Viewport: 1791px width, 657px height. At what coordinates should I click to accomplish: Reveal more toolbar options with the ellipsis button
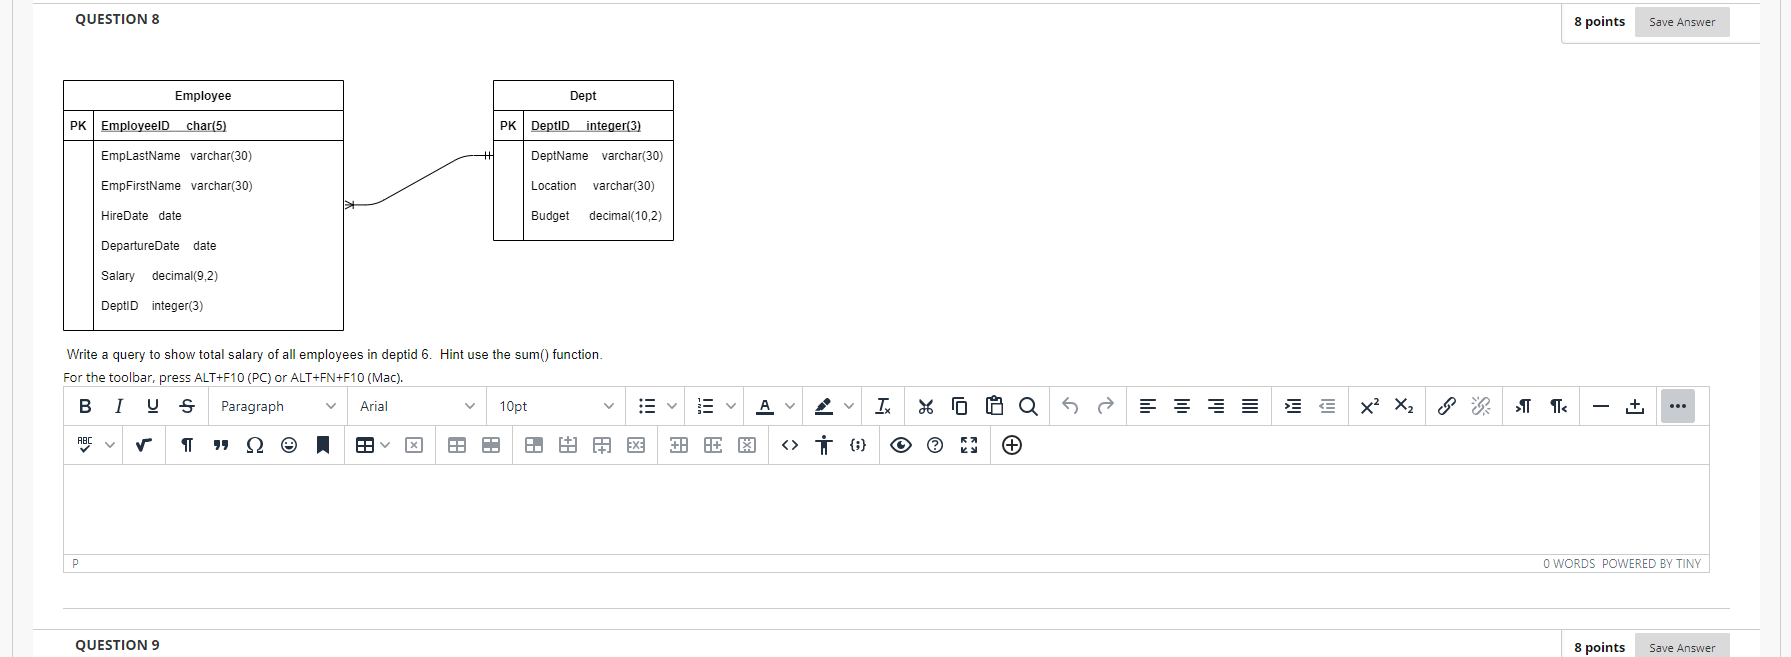coord(1678,406)
